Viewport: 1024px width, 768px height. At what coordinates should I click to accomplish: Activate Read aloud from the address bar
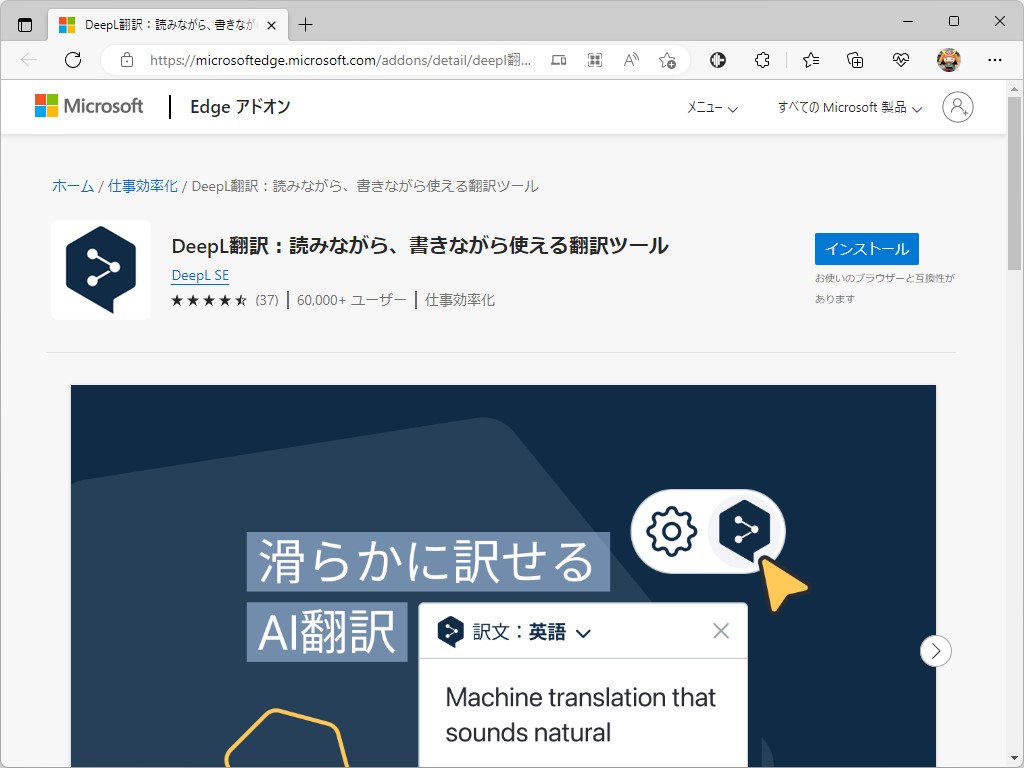point(631,60)
